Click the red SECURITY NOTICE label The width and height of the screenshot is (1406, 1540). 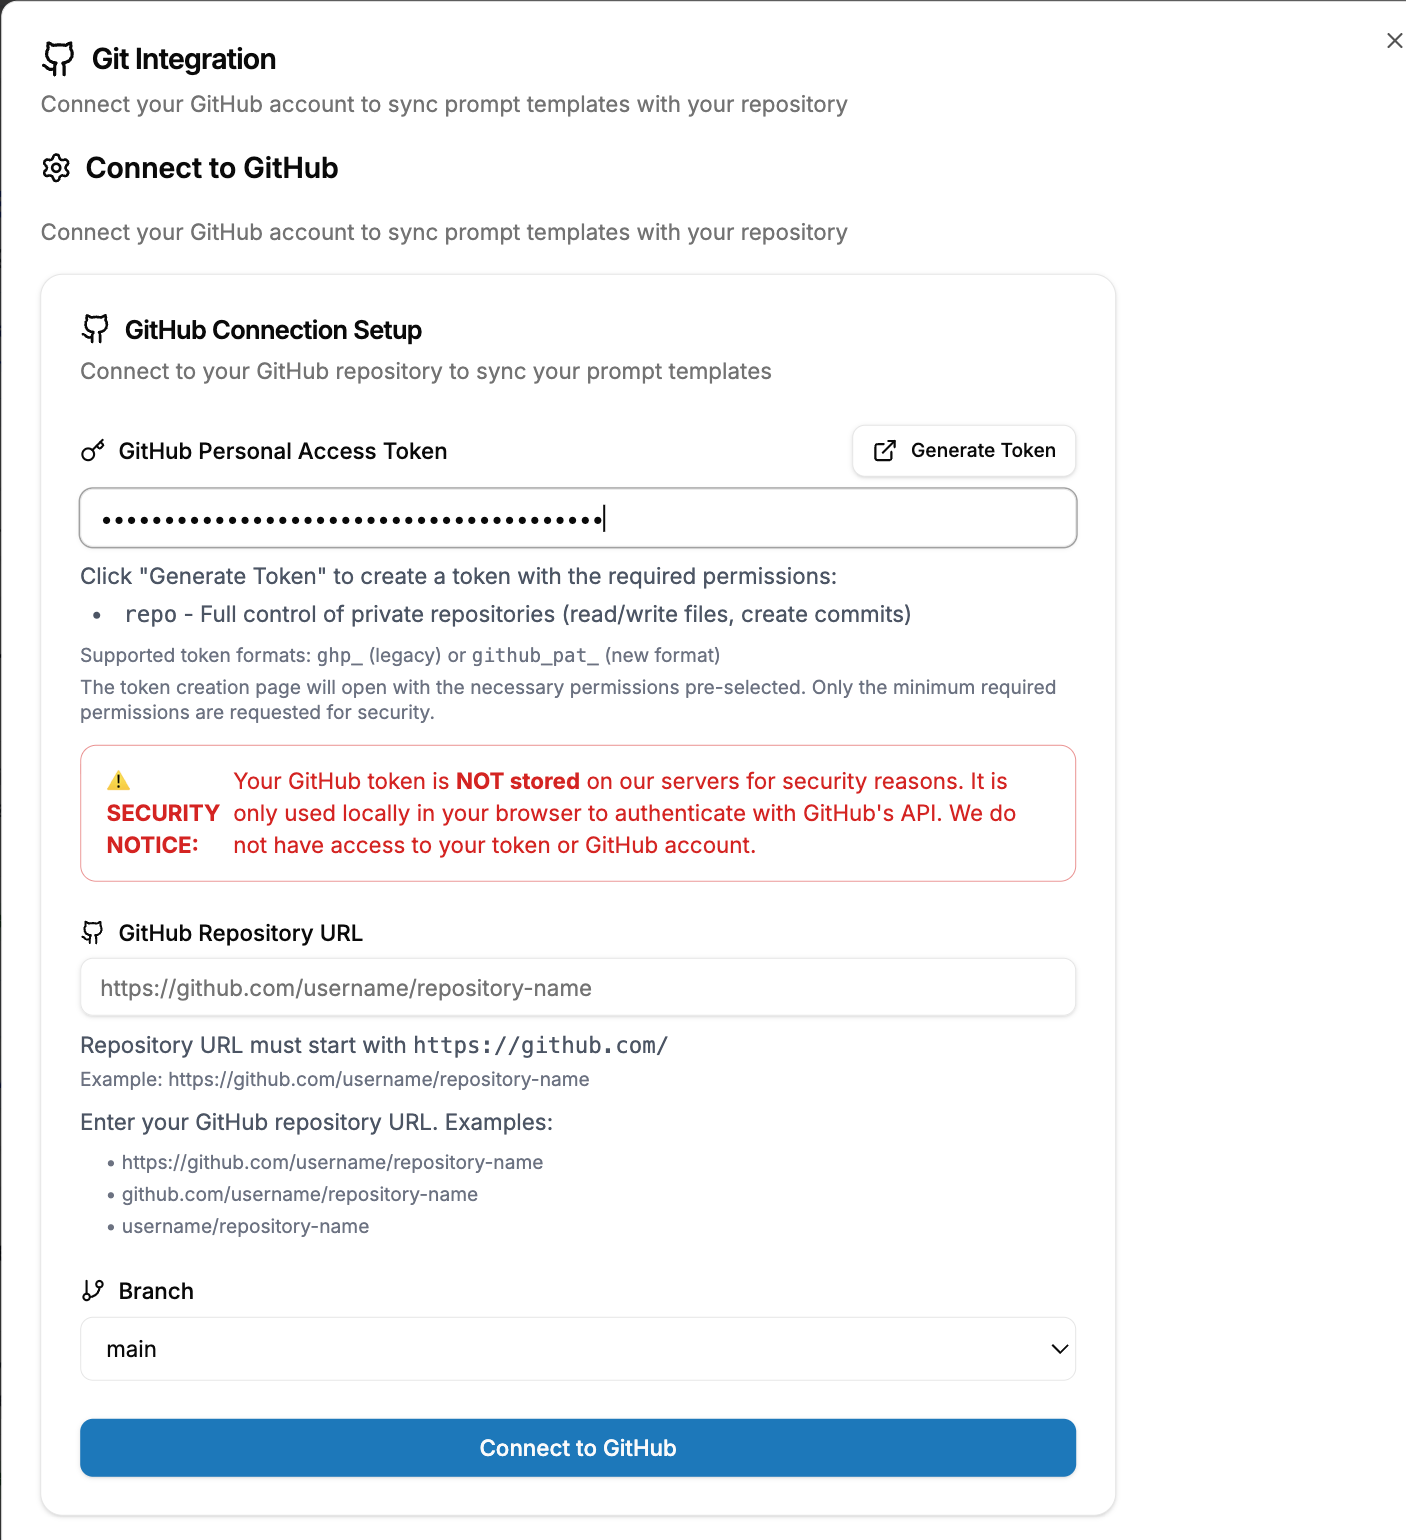click(x=162, y=829)
